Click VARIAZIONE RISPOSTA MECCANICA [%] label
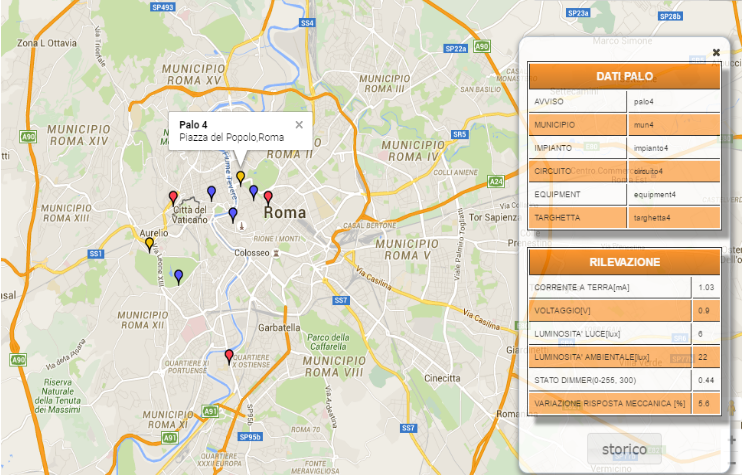This screenshot has width=750, height=475. (x=610, y=403)
